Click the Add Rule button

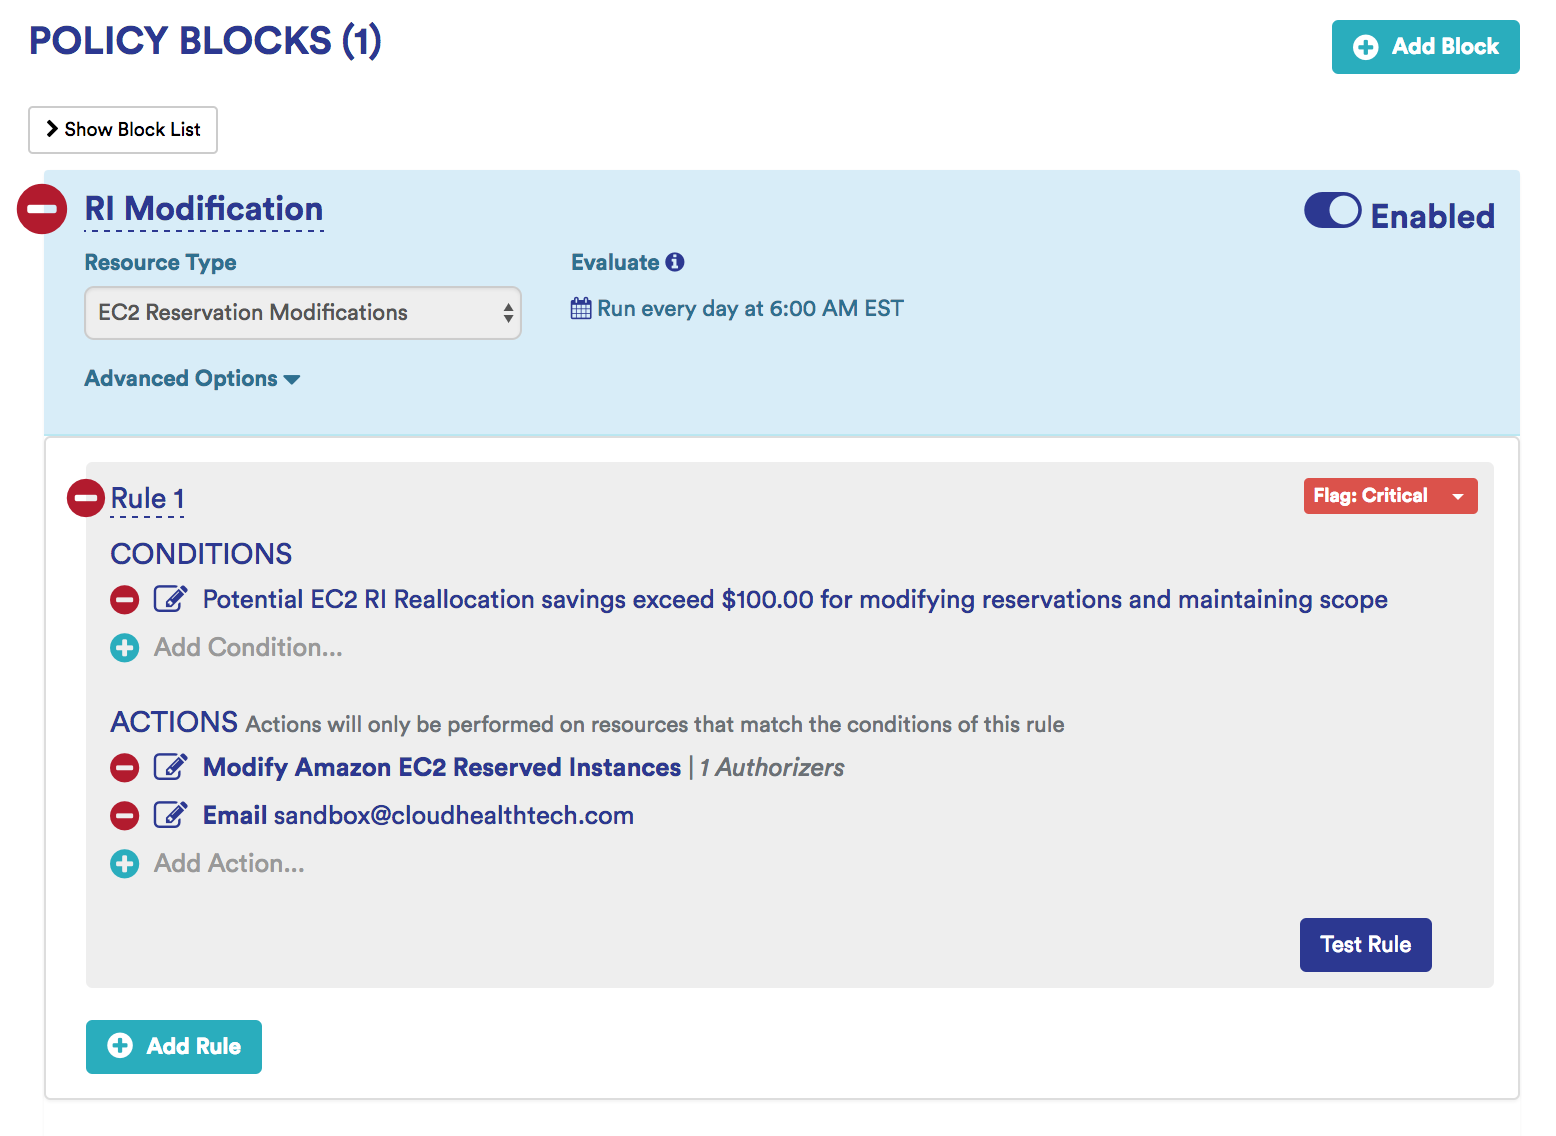click(174, 1046)
